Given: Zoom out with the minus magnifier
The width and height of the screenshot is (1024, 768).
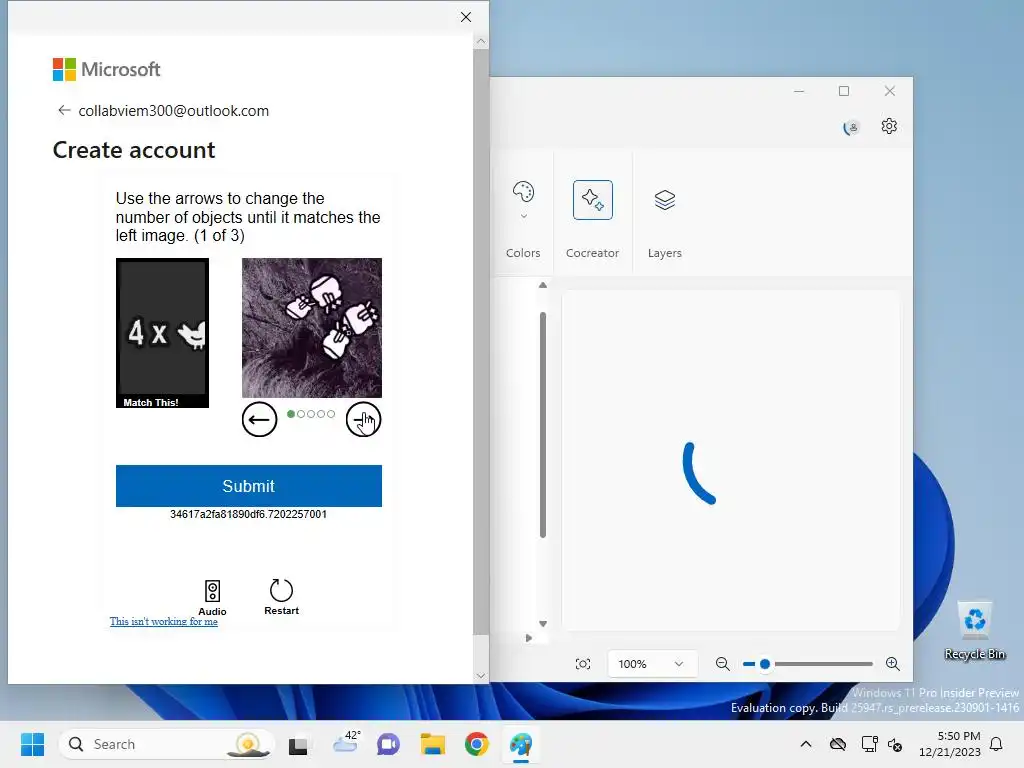Looking at the screenshot, I should pyautogui.click(x=722, y=664).
